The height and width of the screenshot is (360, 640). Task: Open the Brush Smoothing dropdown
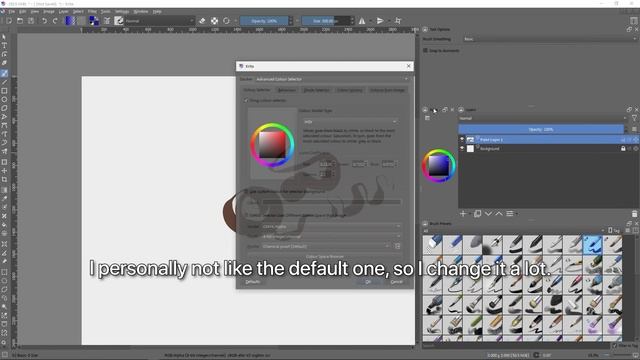coord(550,39)
